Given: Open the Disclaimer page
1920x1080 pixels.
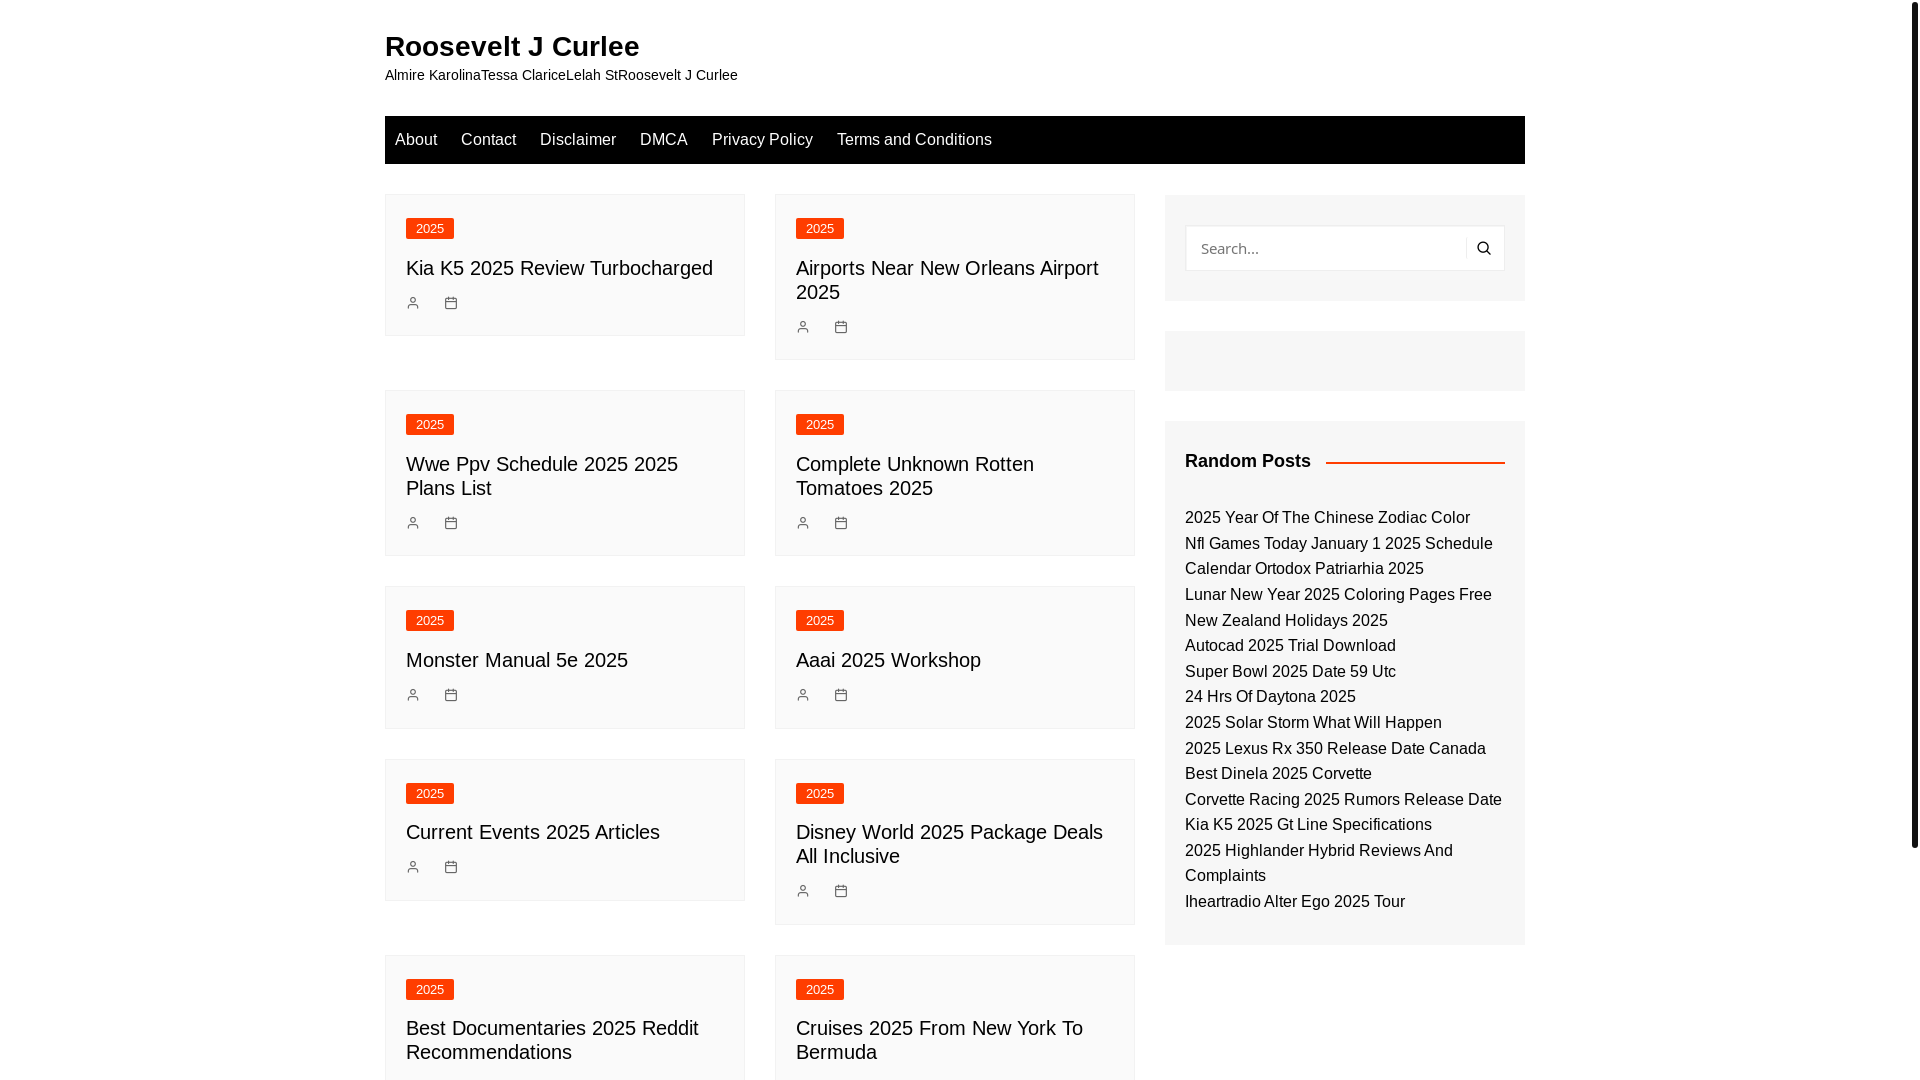Looking at the screenshot, I should (578, 140).
